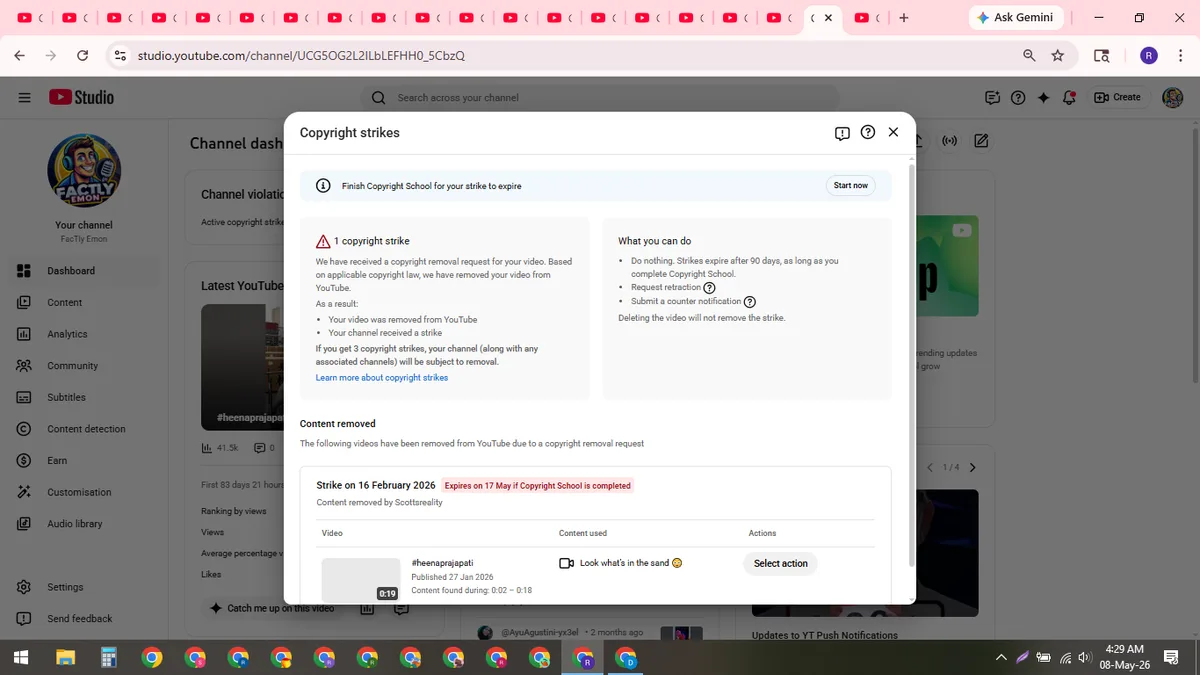Reload the page
This screenshot has width=1200, height=675.
(82, 56)
